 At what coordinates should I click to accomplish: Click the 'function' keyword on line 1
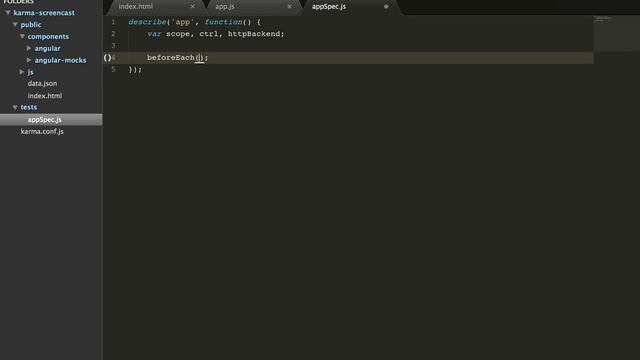pos(223,22)
